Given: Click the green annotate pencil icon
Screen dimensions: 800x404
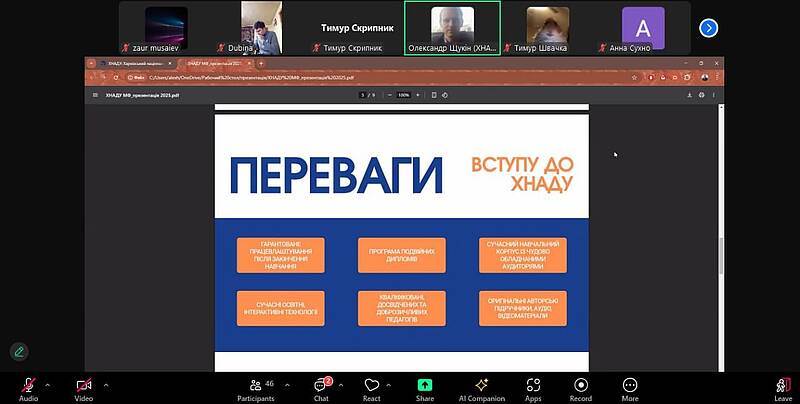Looking at the screenshot, I should (x=19, y=351).
